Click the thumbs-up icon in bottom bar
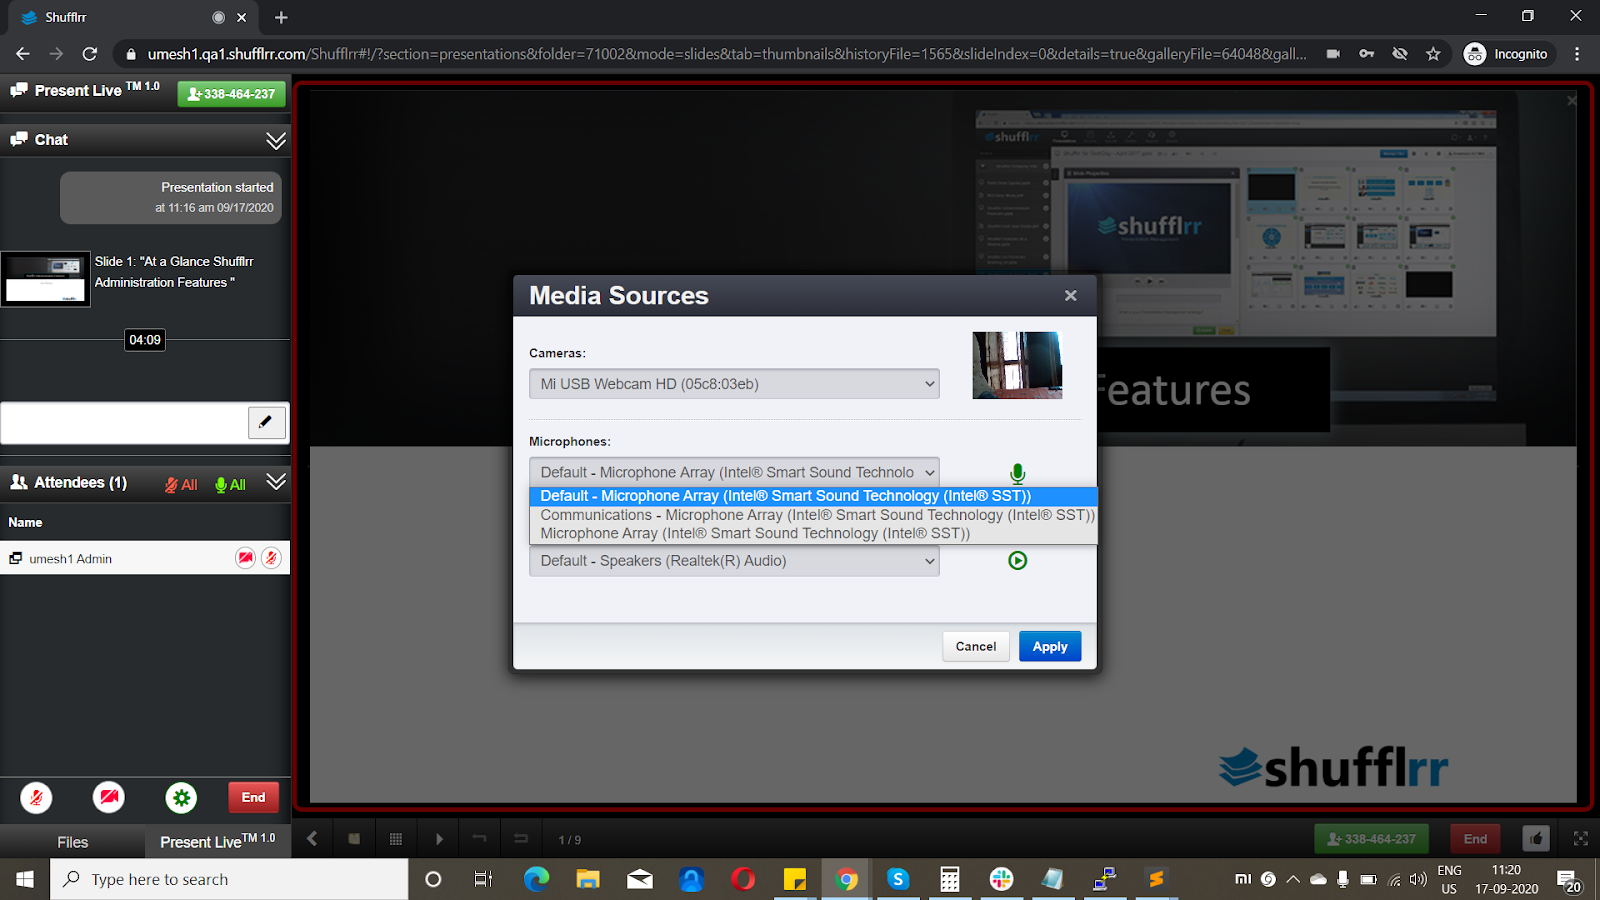The width and height of the screenshot is (1600, 900). (x=1536, y=839)
